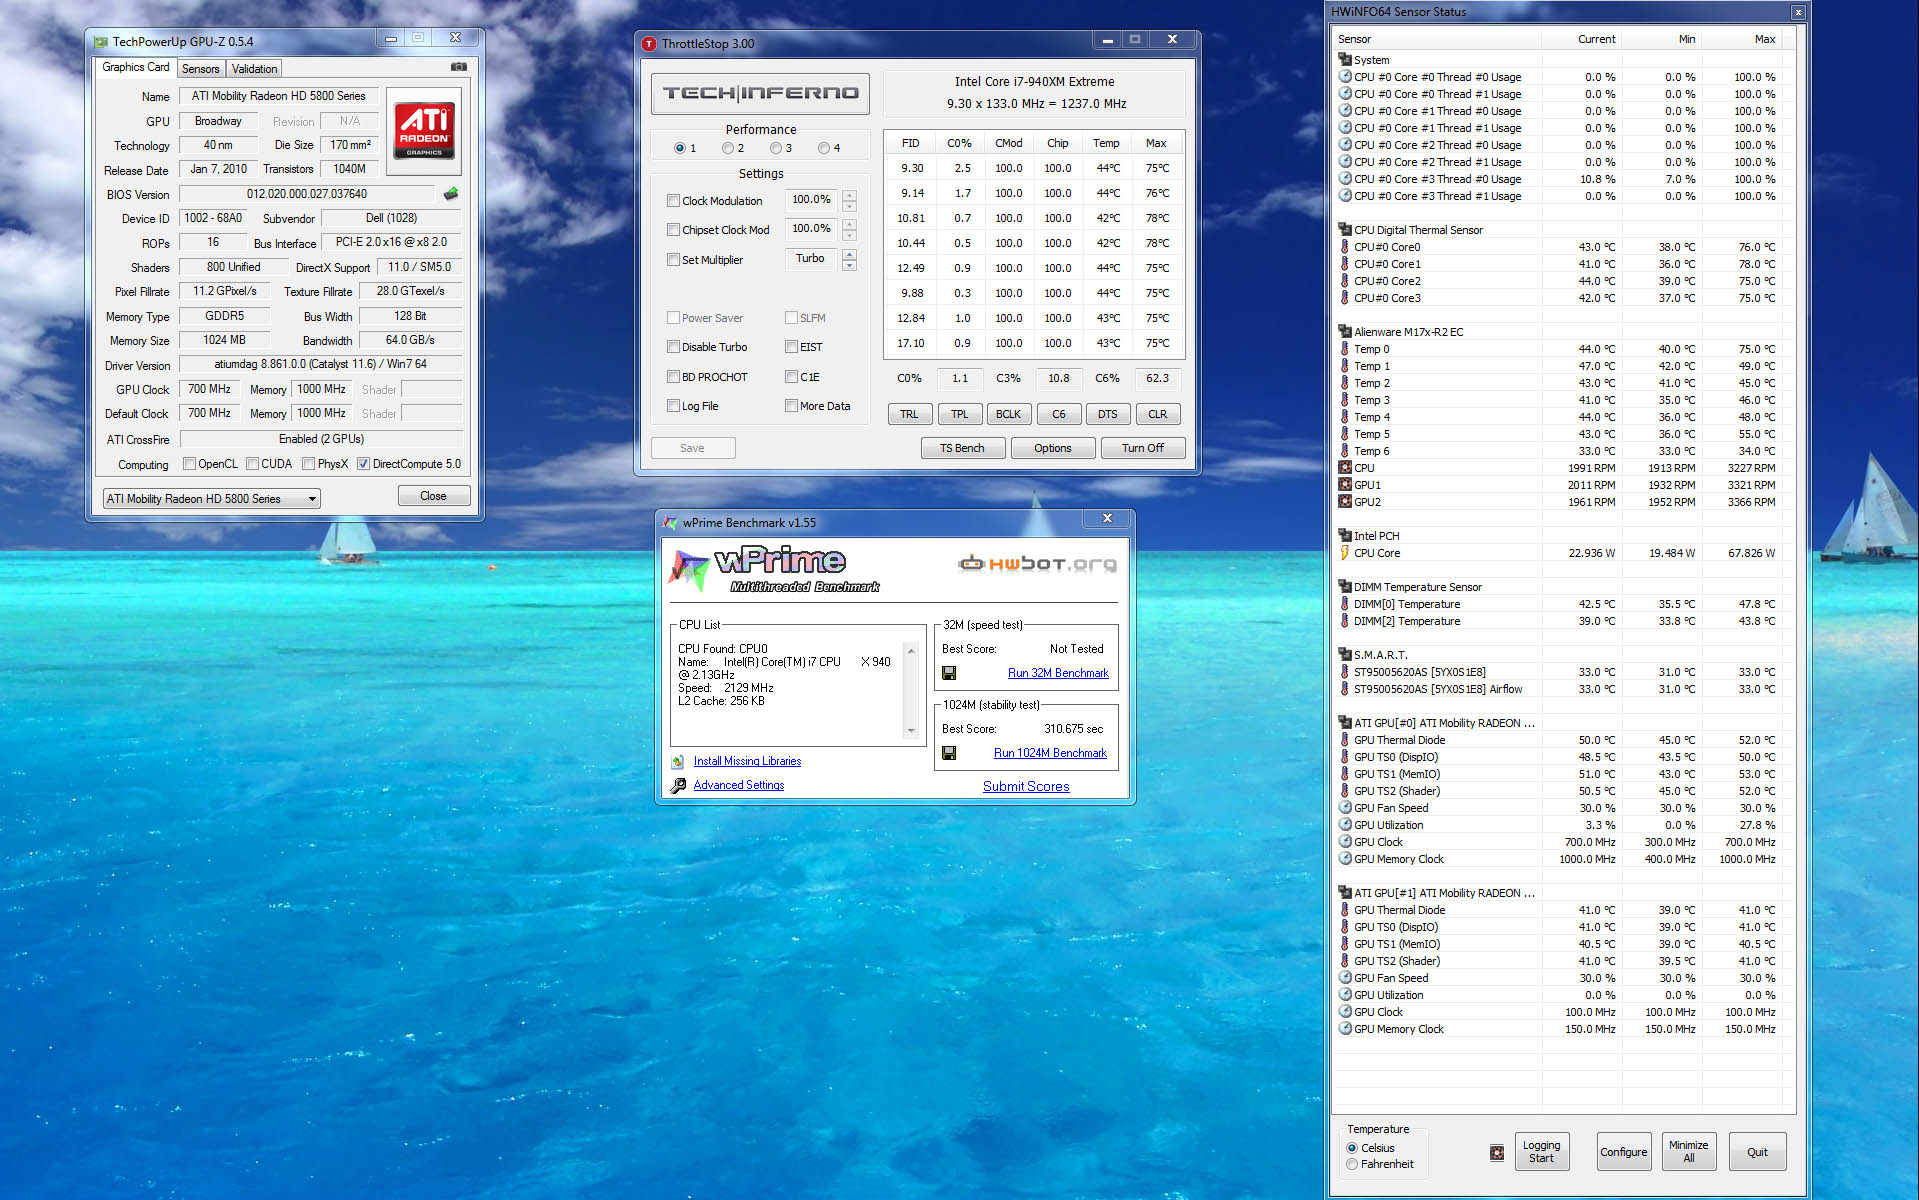
Task: Click the Close button in GPU-Z
Action: [433, 496]
